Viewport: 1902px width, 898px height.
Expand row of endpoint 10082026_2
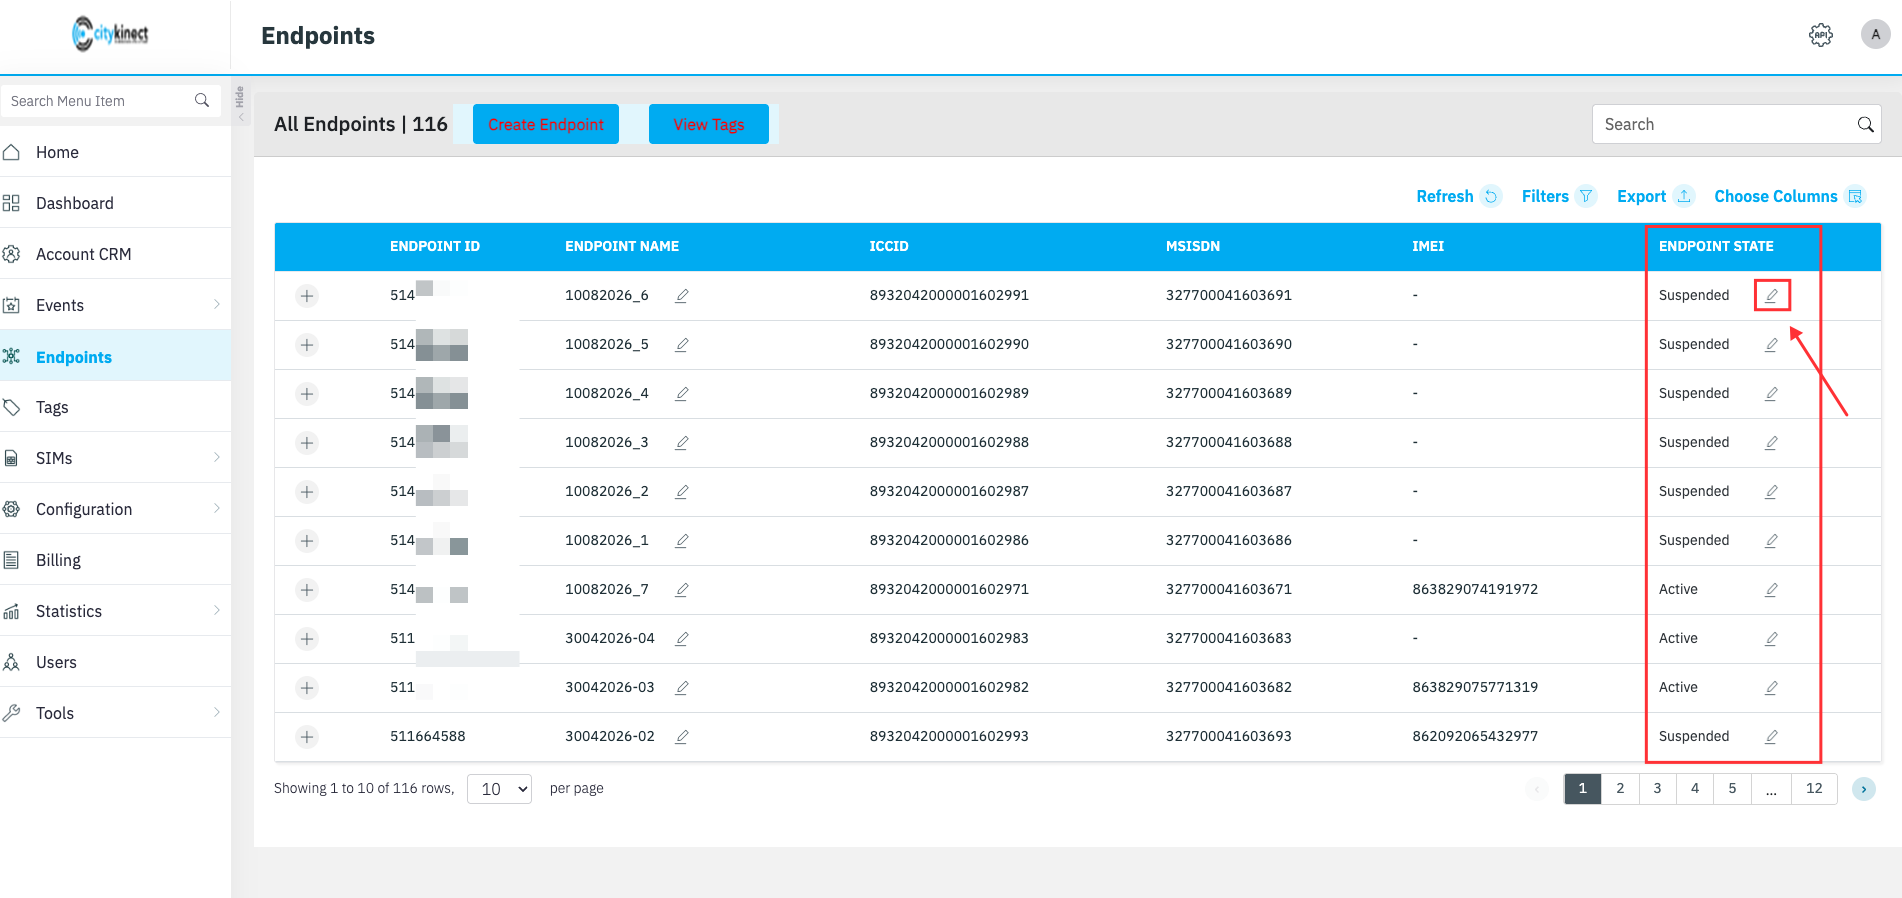click(x=307, y=492)
